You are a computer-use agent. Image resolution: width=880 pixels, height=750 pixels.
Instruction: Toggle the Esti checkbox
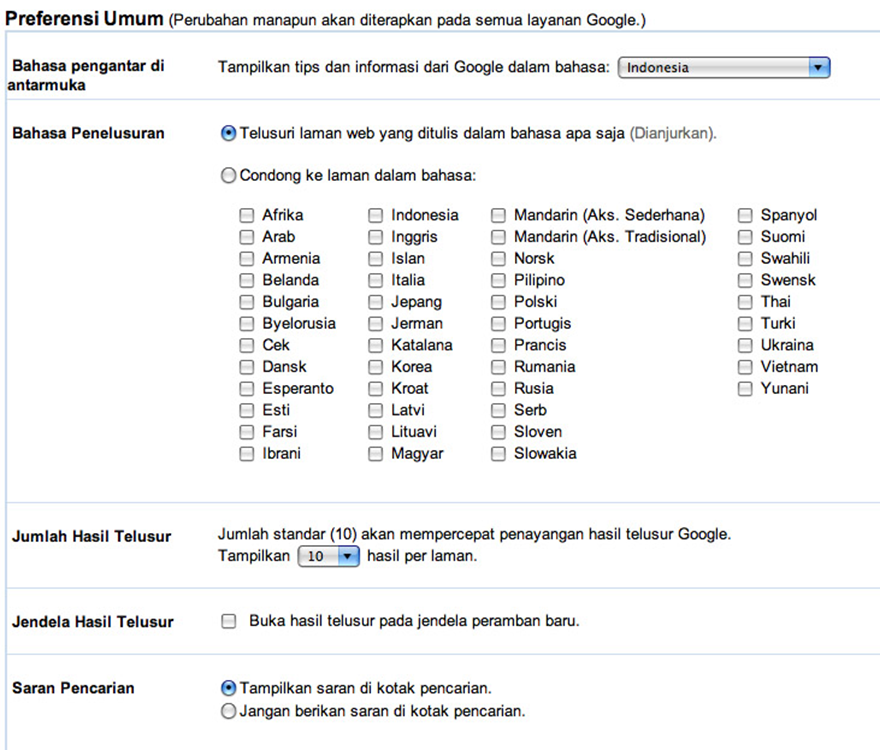[246, 410]
